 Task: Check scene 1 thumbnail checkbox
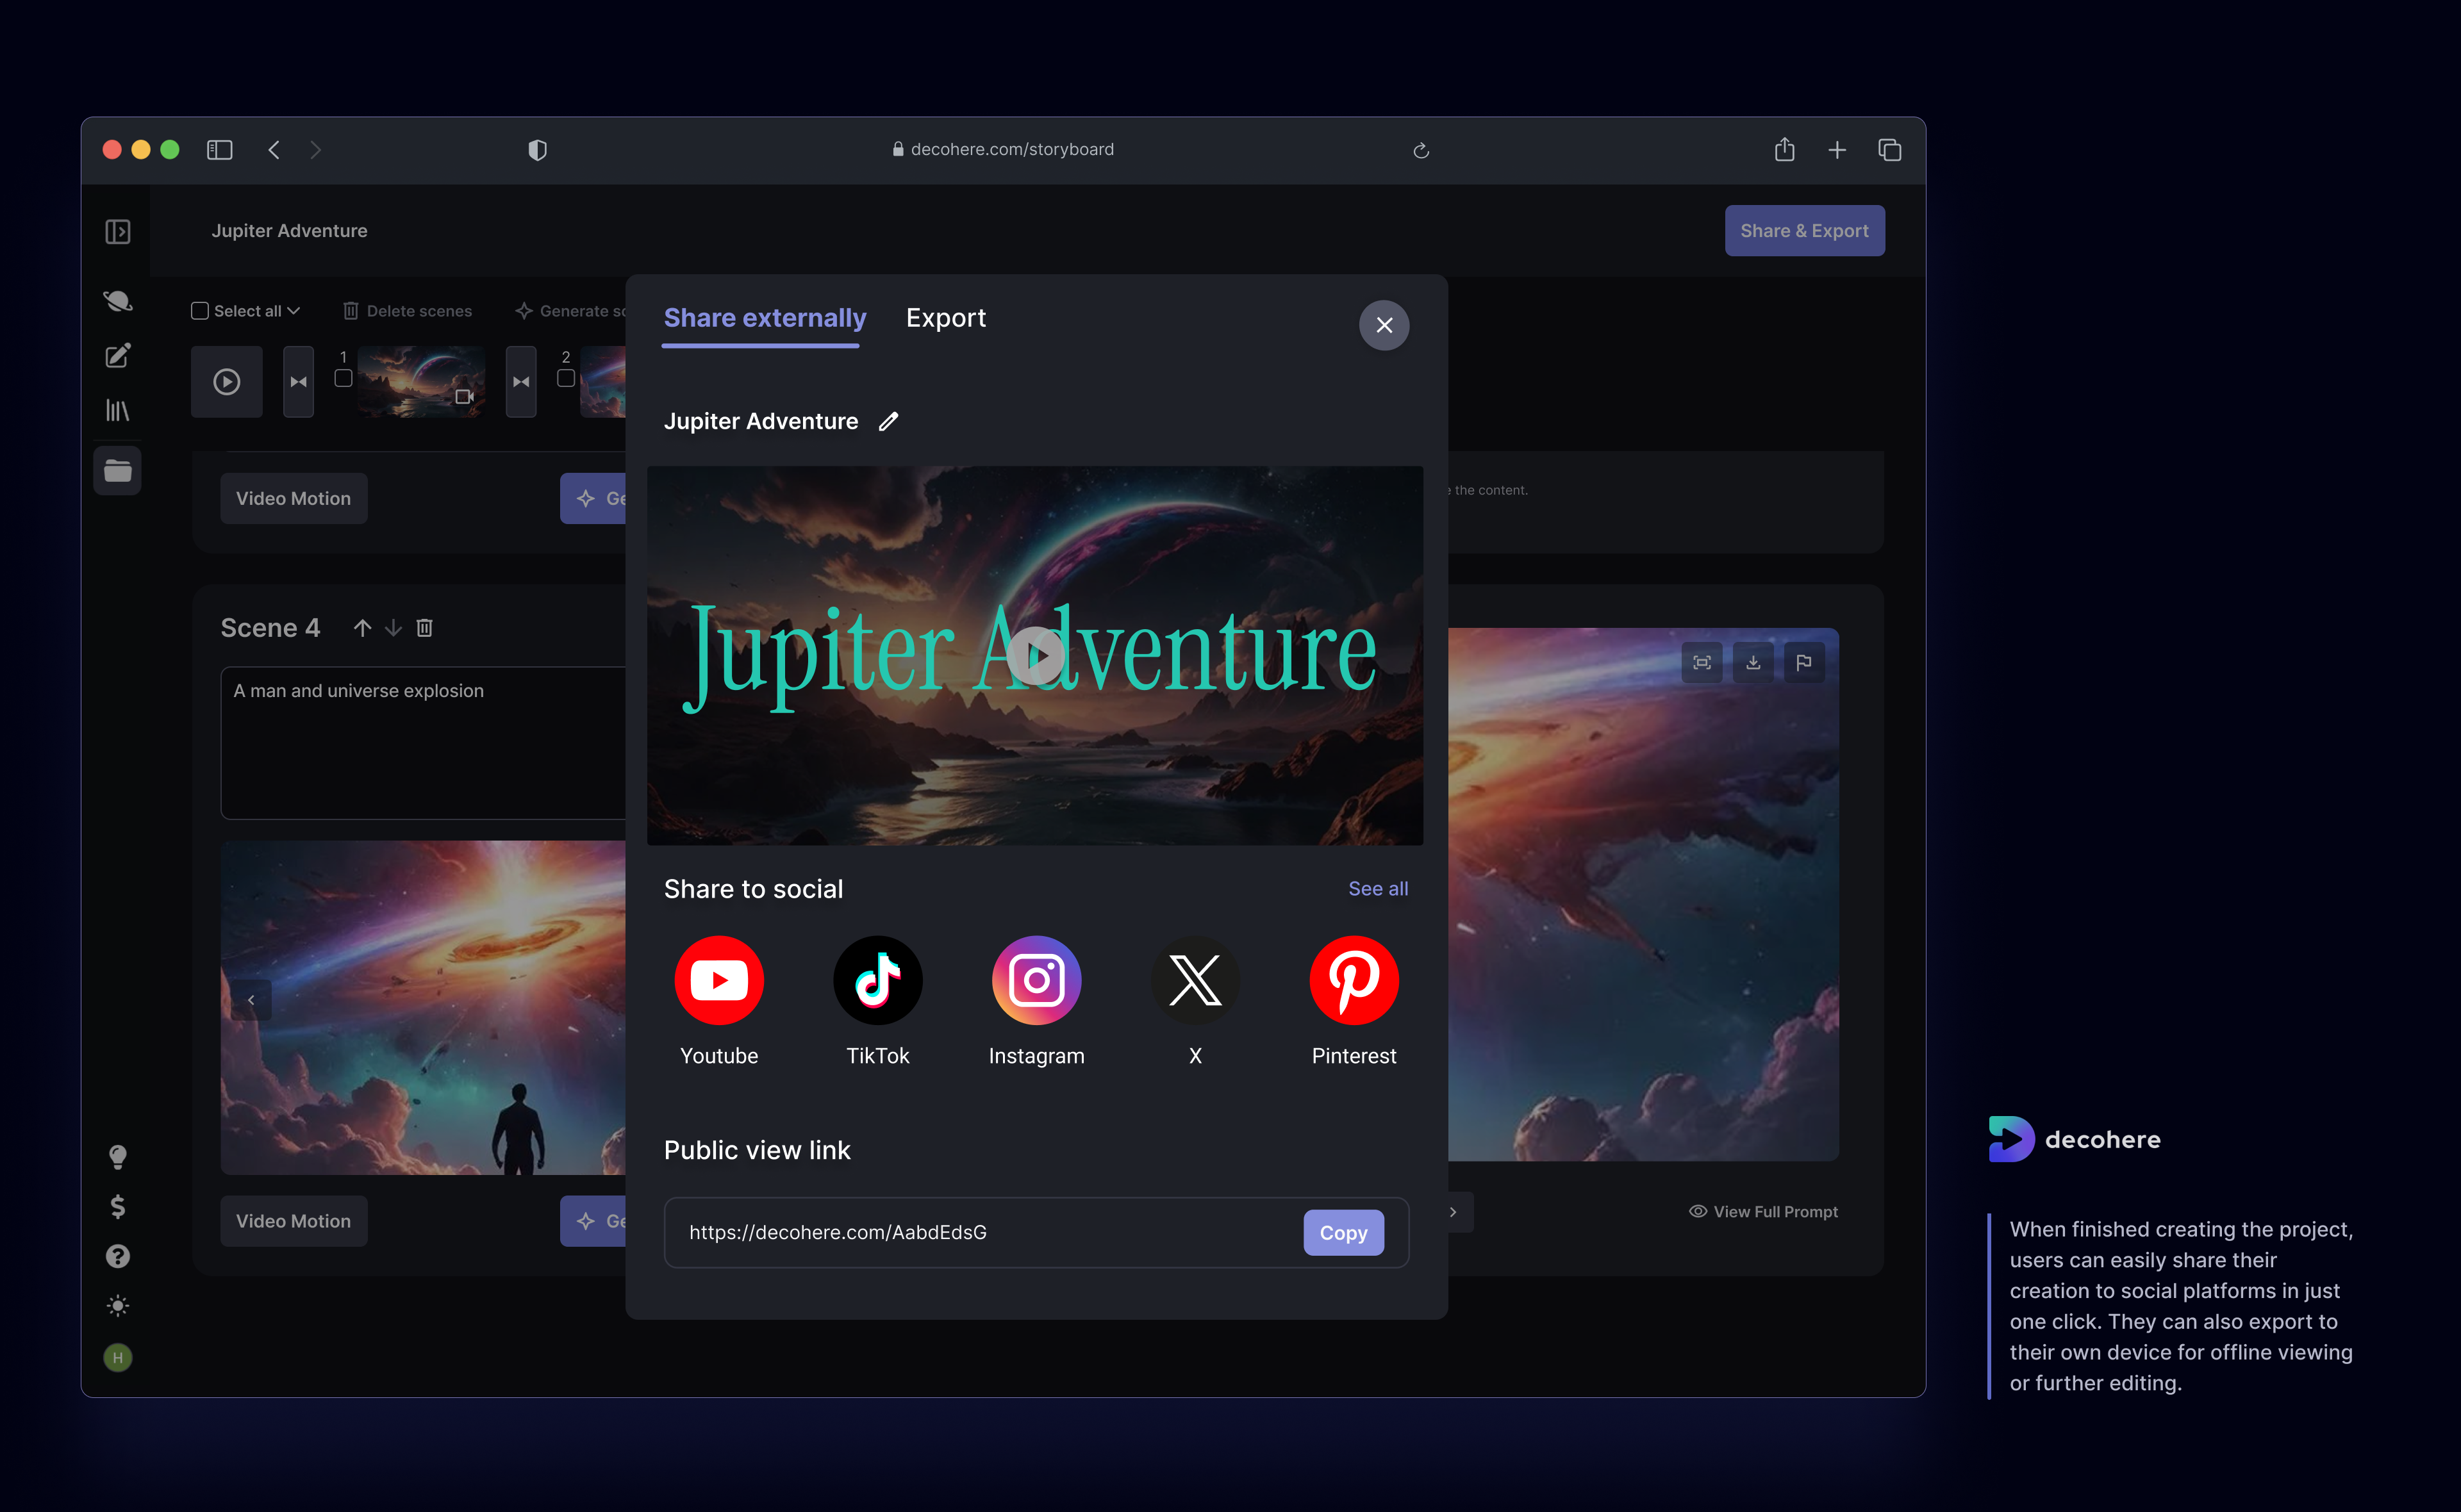point(343,378)
